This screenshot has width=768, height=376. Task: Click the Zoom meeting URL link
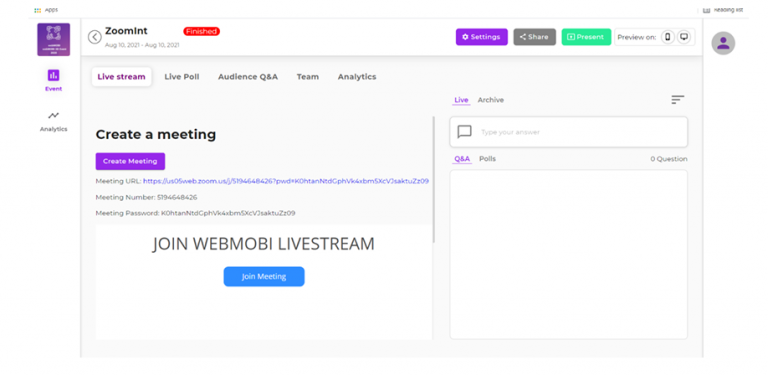[x=286, y=181]
